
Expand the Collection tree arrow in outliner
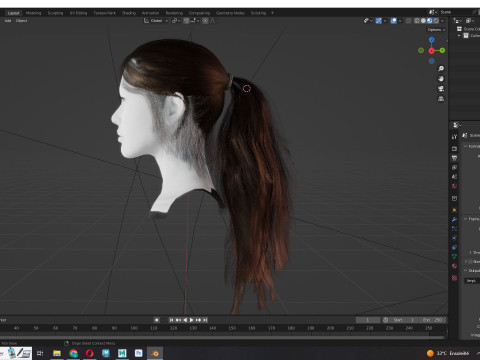pyautogui.click(x=459, y=35)
